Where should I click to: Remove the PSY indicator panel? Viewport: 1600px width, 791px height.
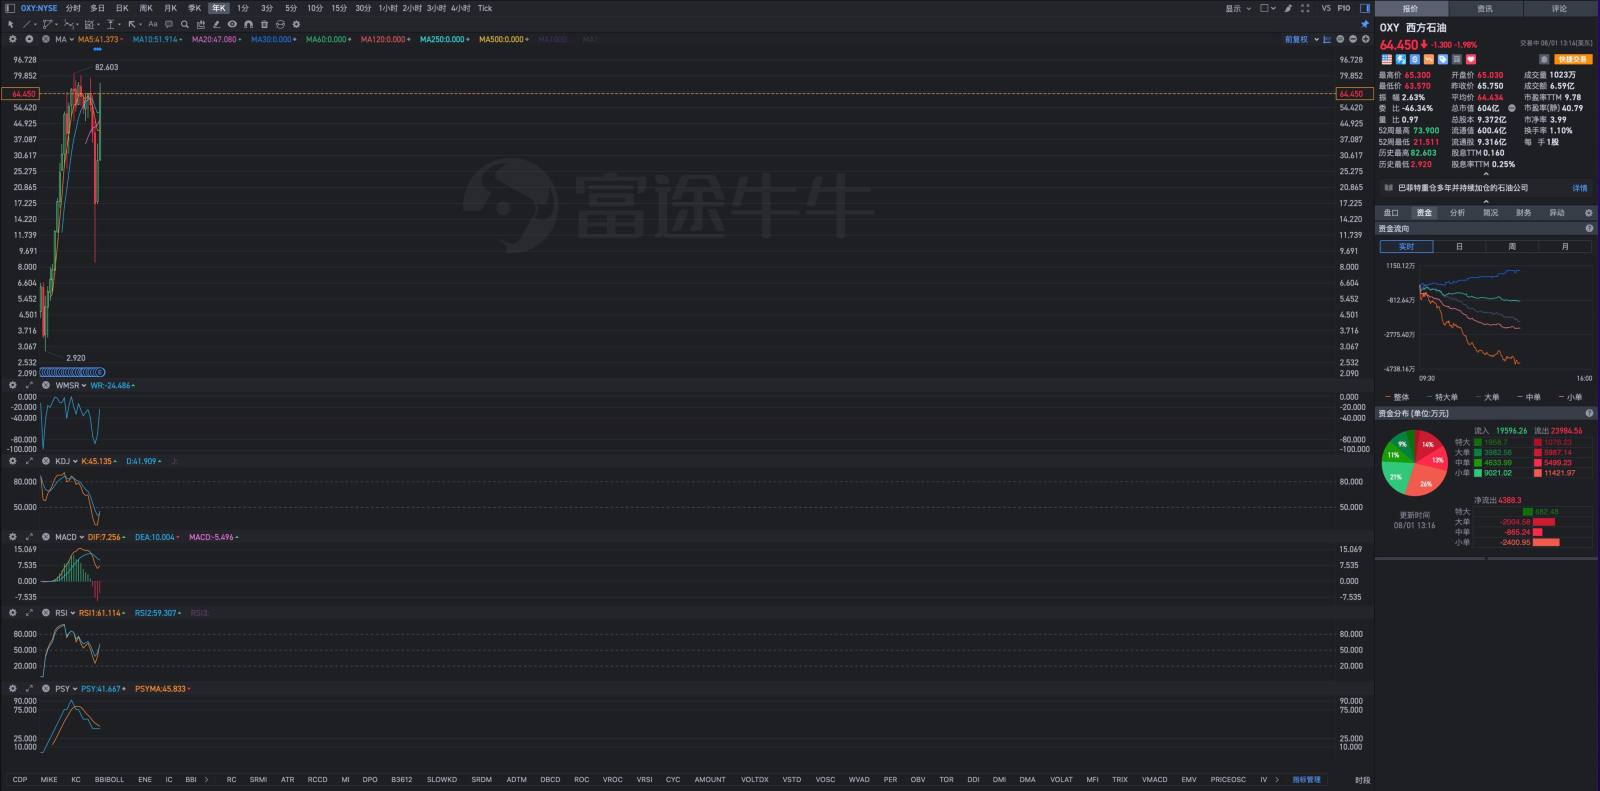(45, 689)
